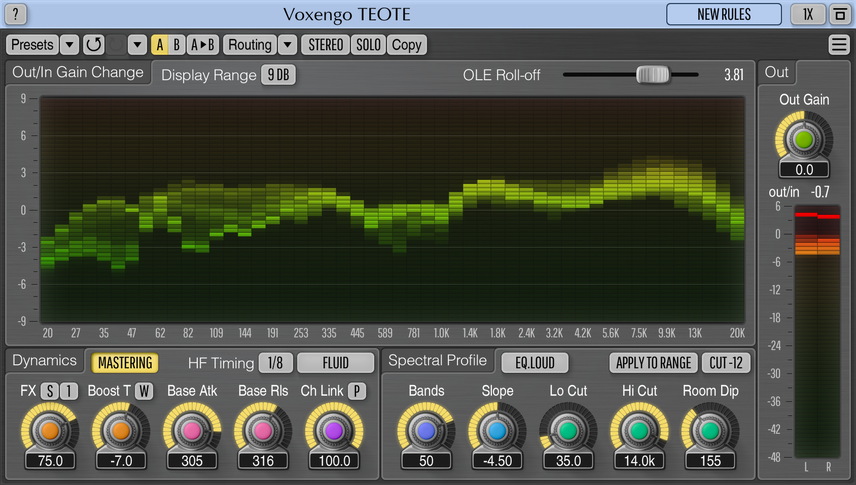Open the hamburger settings menu

coord(840,45)
